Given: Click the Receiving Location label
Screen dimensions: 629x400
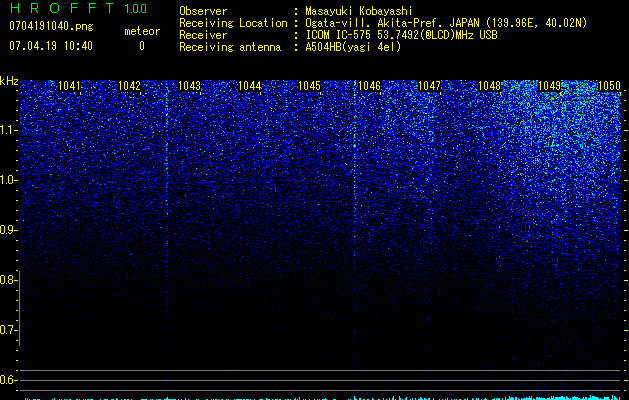Looking at the screenshot, I should pyautogui.click(x=233, y=23).
